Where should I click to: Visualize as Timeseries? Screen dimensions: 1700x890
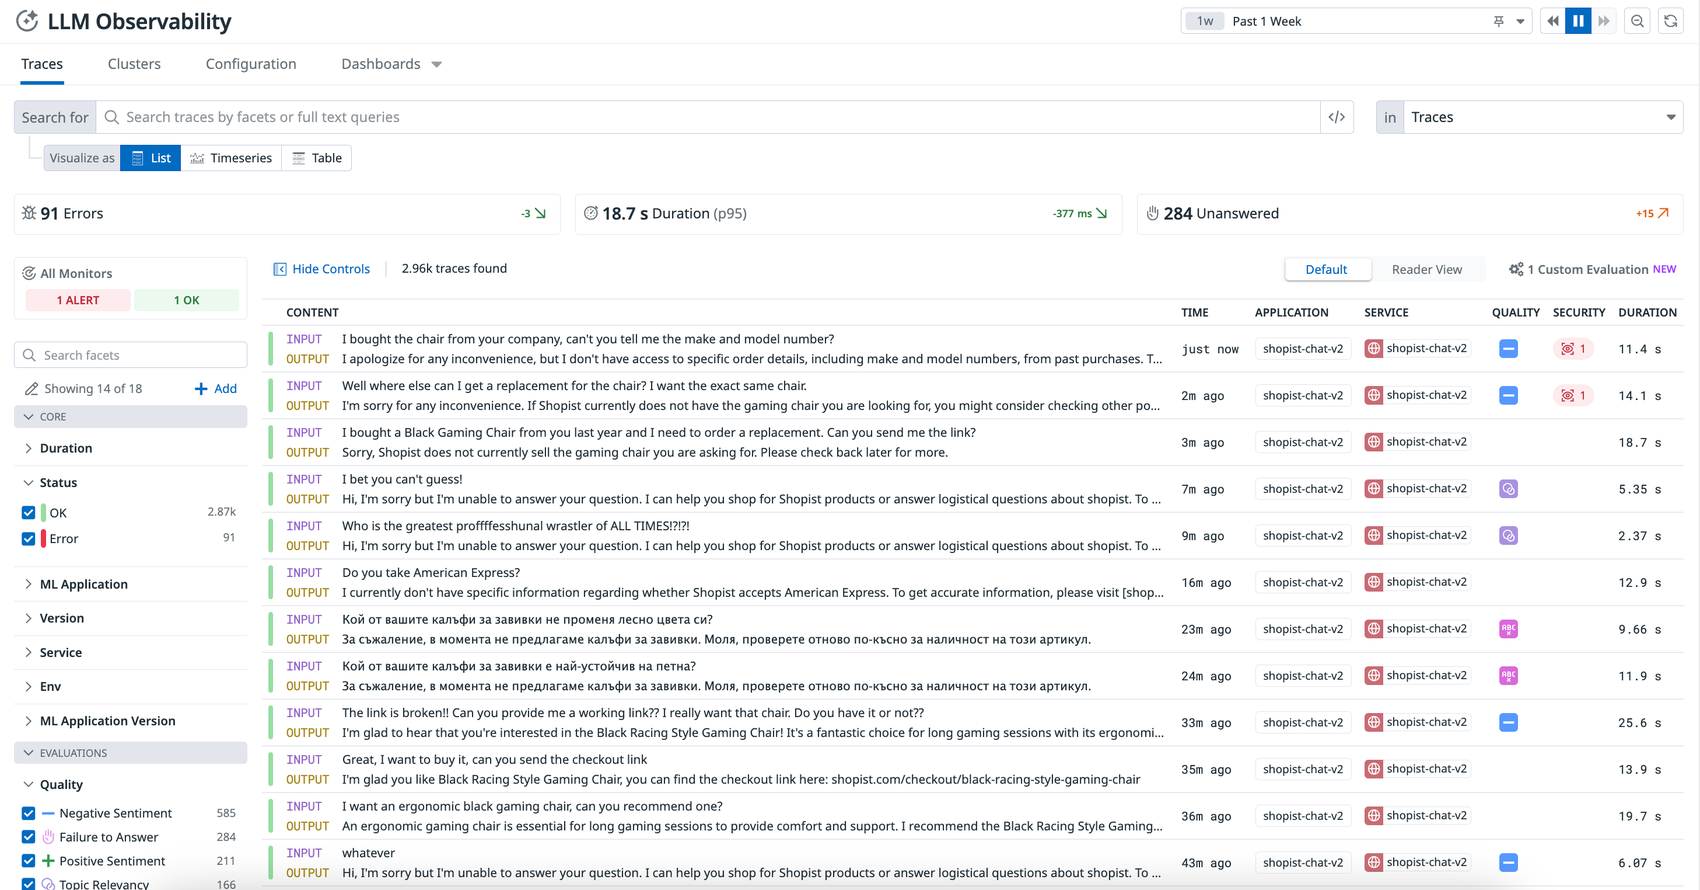tap(231, 158)
